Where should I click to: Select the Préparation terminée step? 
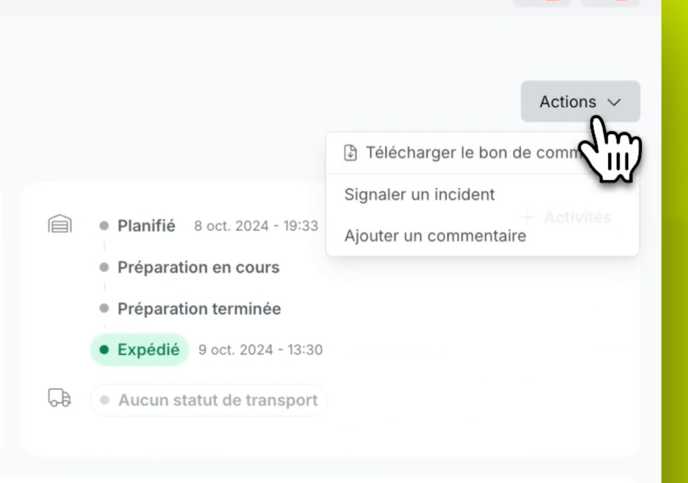[199, 309]
